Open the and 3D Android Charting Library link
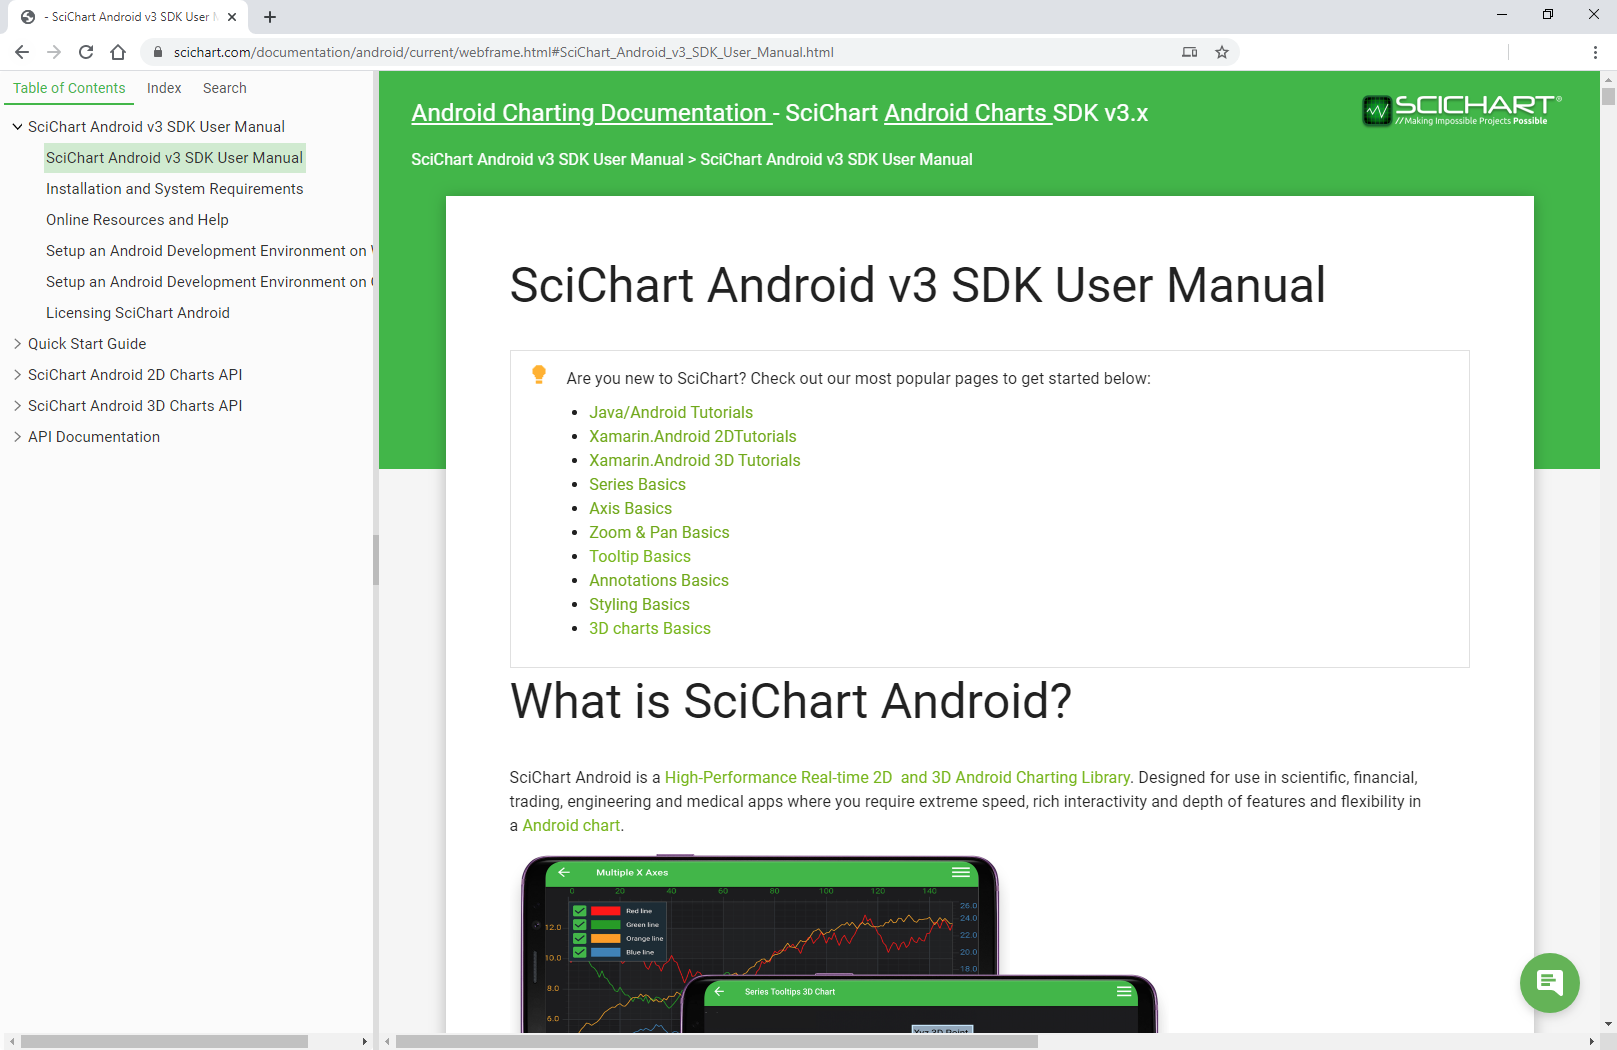The width and height of the screenshot is (1617, 1050). click(x=1015, y=777)
